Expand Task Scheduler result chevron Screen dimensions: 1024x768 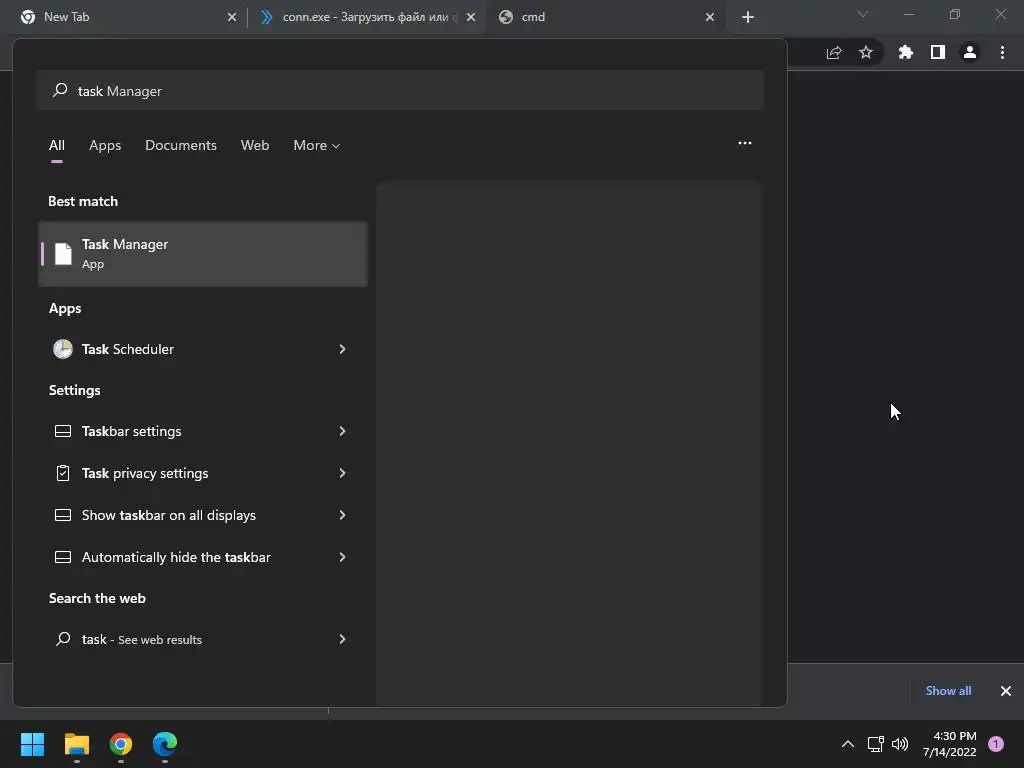point(342,349)
